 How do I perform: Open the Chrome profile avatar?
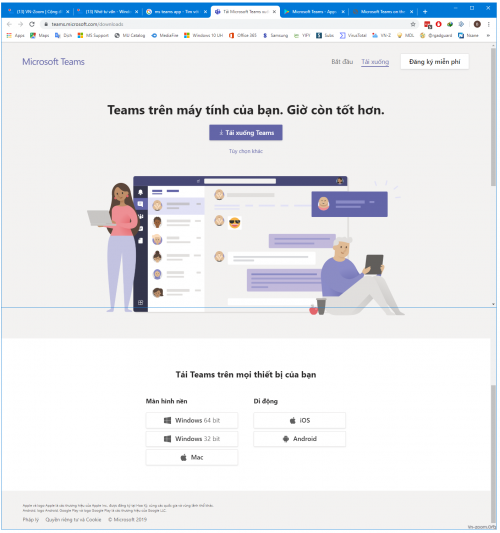coord(477,24)
